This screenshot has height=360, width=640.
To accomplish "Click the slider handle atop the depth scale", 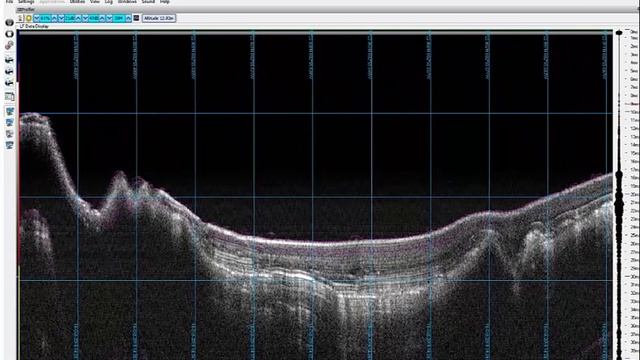I will coord(619,32).
